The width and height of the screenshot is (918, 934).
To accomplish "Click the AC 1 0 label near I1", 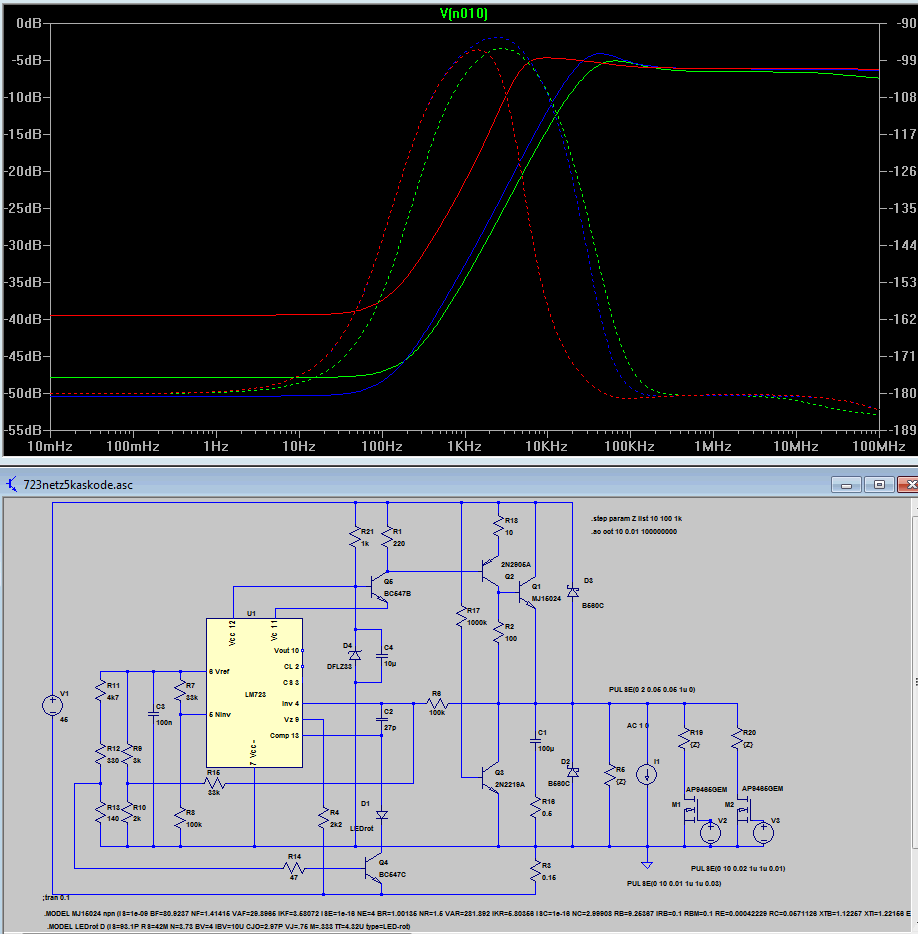I will tap(637, 726).
